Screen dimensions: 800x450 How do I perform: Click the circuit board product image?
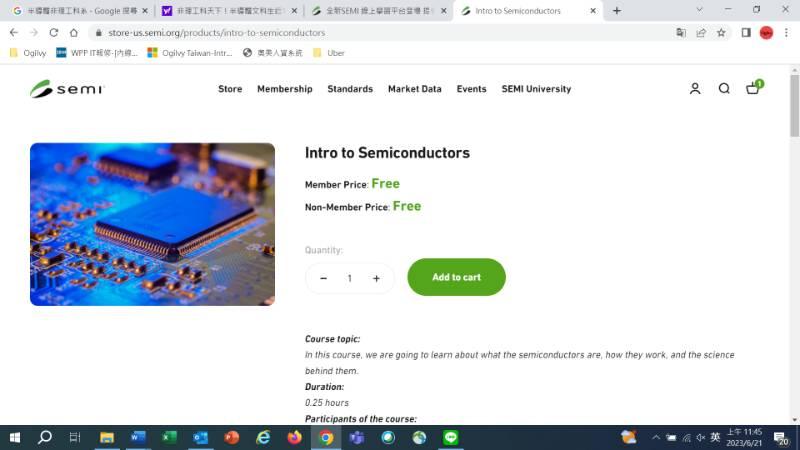152,224
